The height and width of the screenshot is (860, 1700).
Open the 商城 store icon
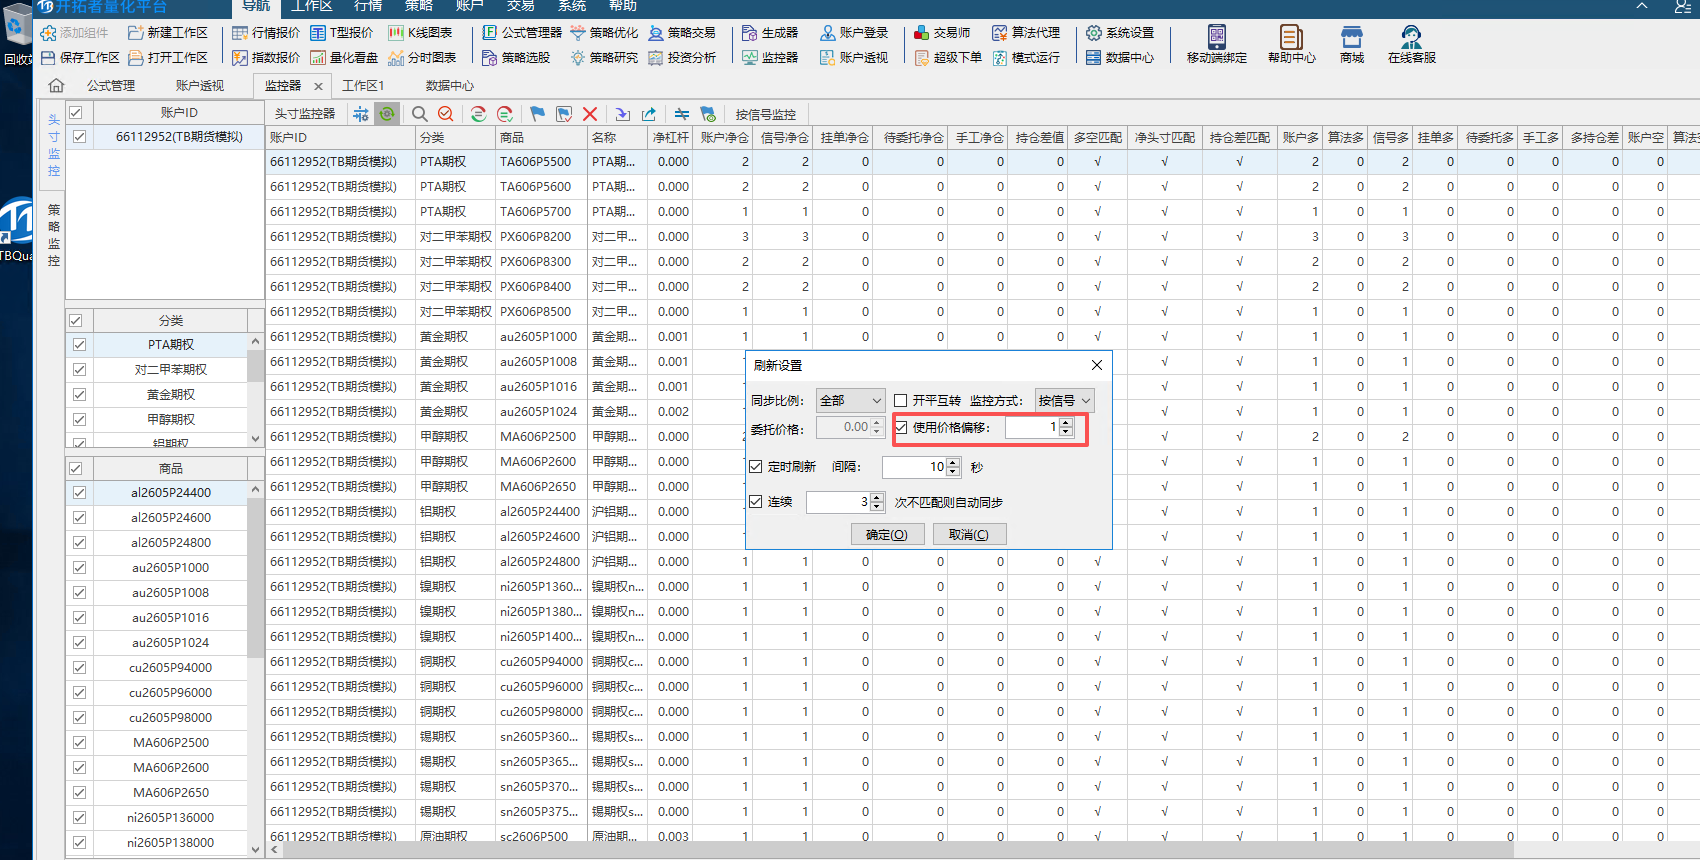pos(1351,44)
